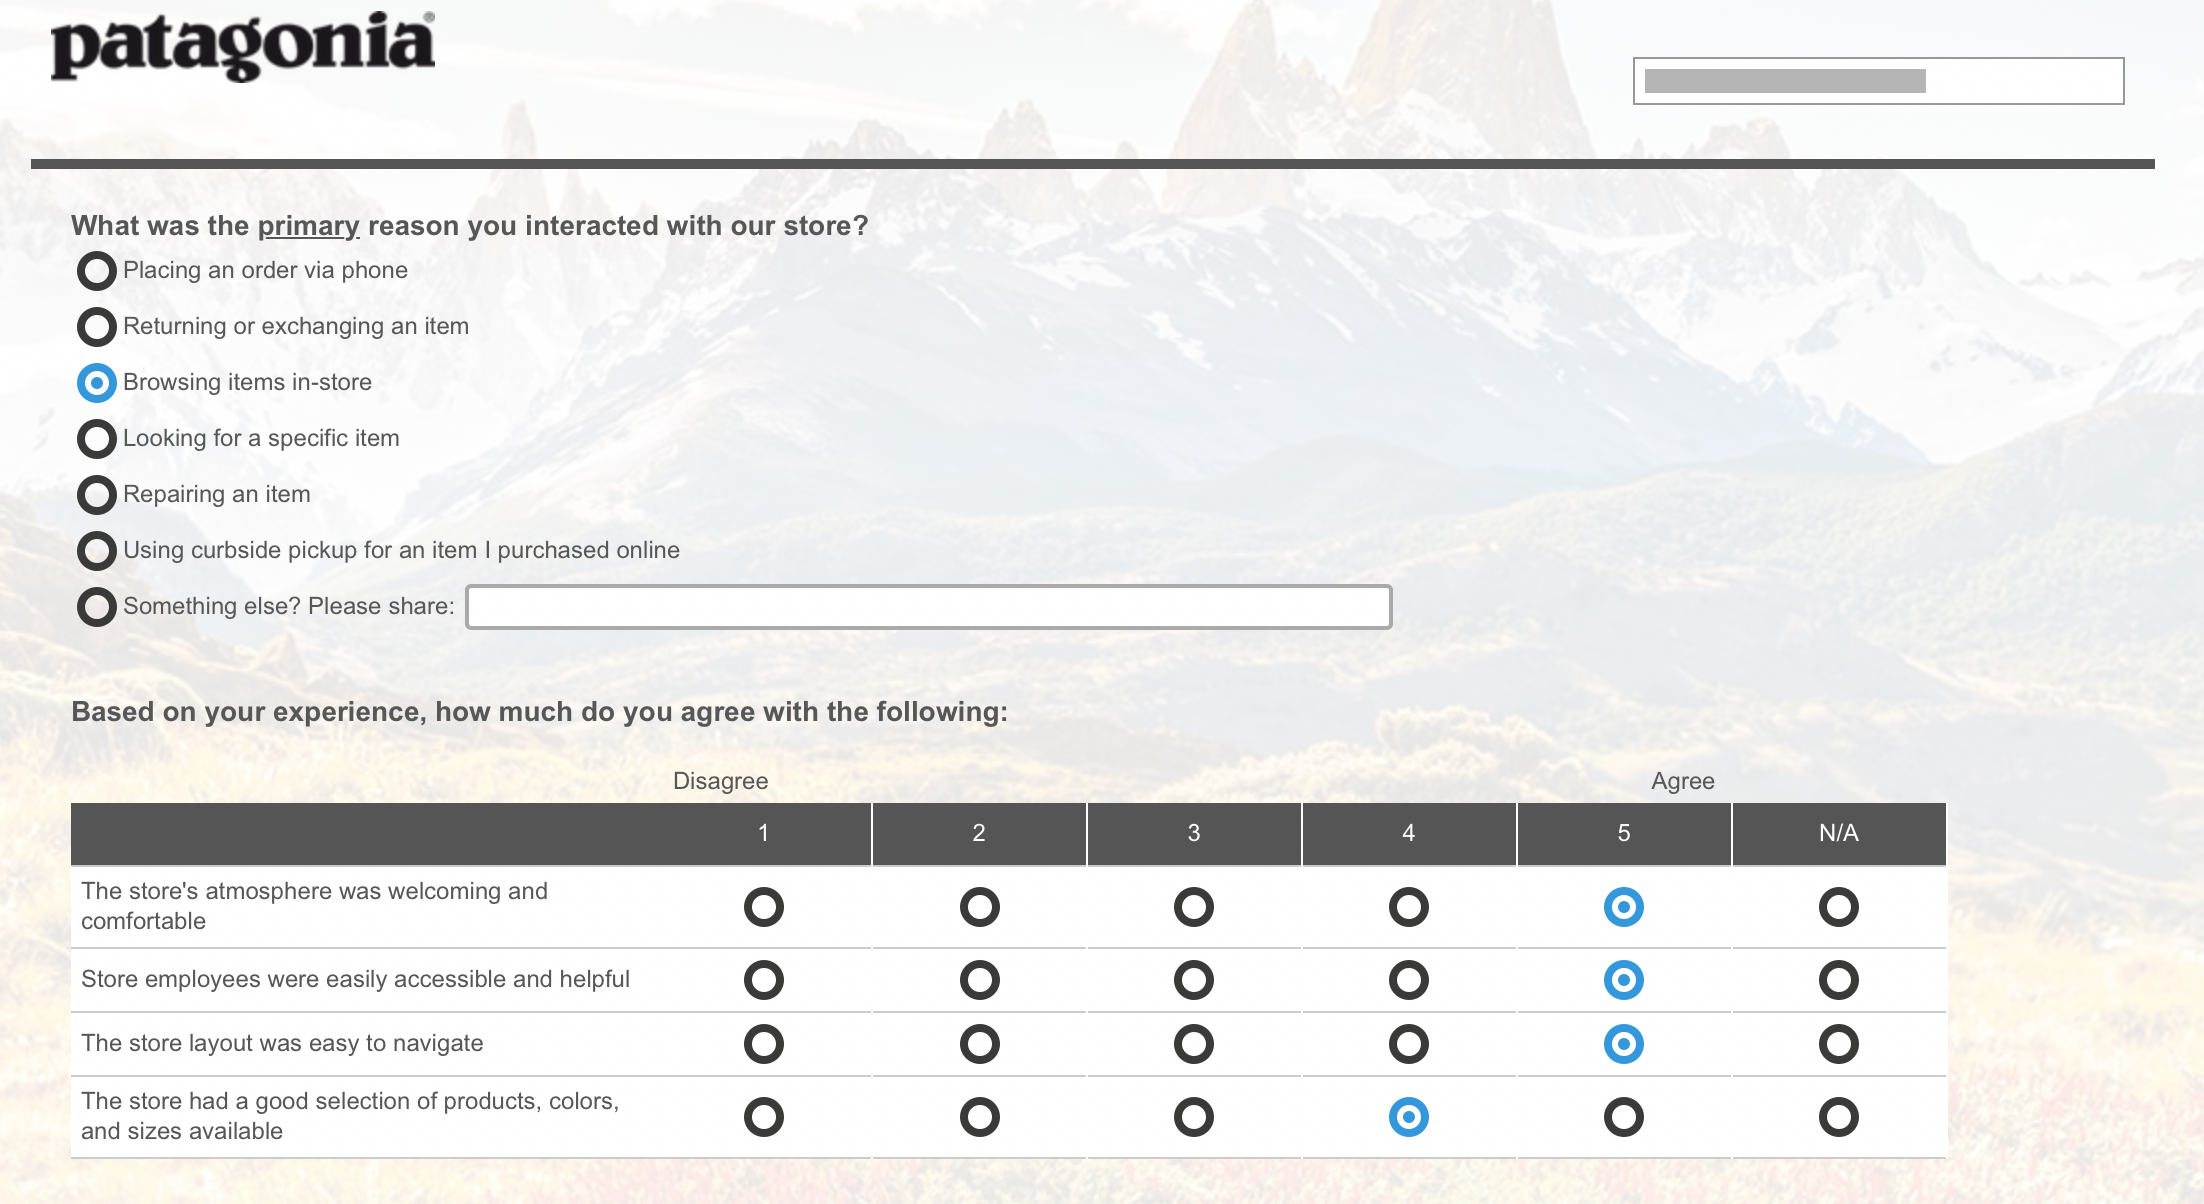This screenshot has height=1204, width=2204.
Task: Choose 'Returning or exchanging an item'
Action: (x=97, y=327)
